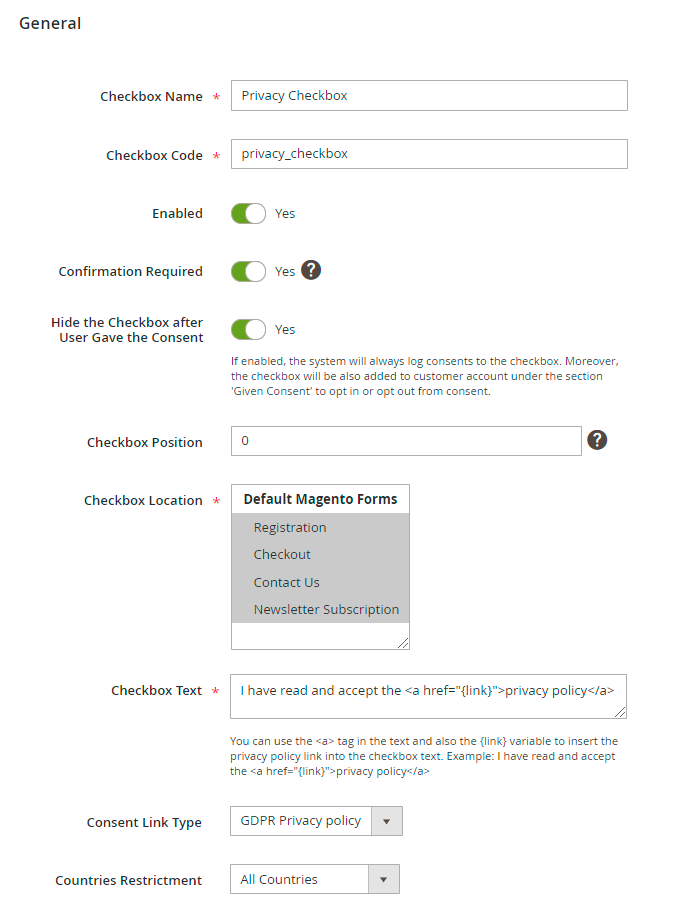Click the Checkbox Text textarea

(428, 696)
